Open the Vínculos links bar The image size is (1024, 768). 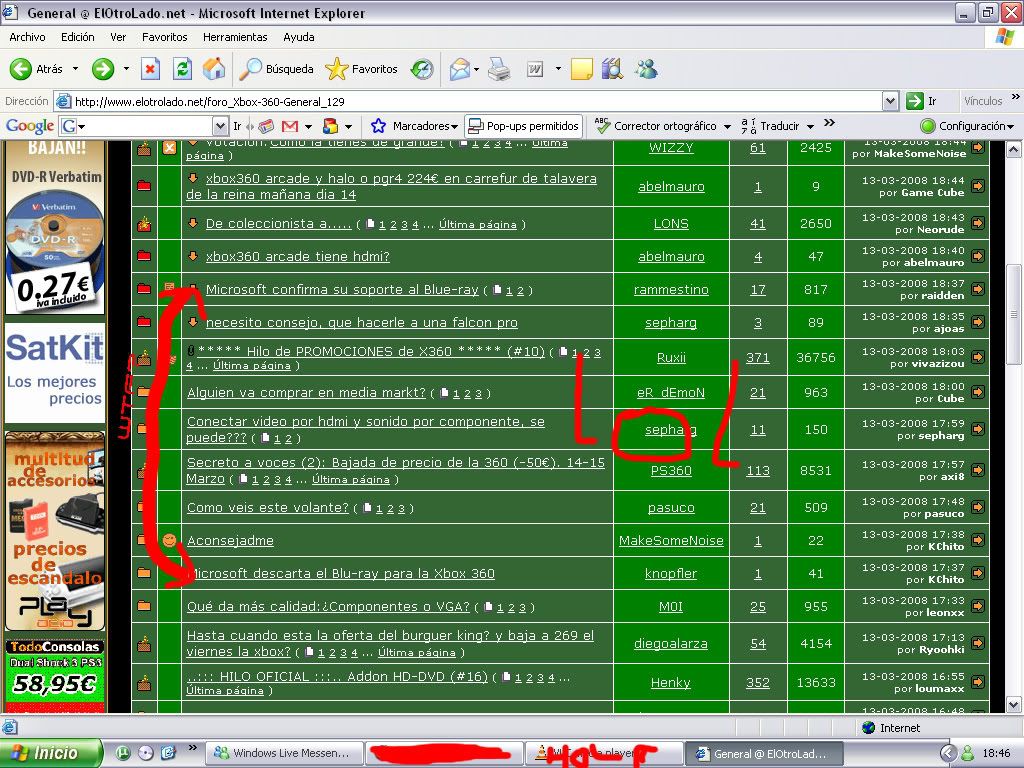983,101
